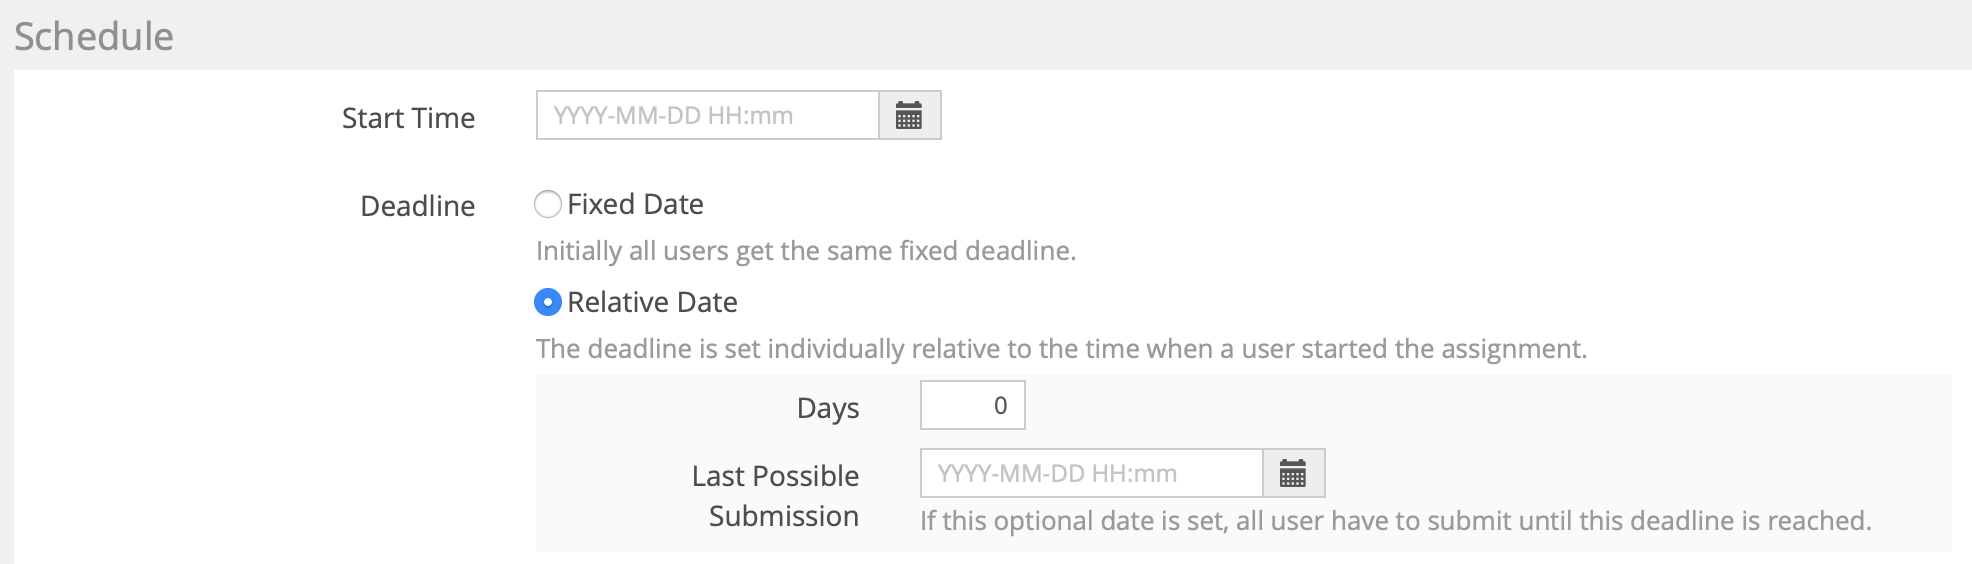
Task: Click the 'Schedule' section heading
Action: point(94,36)
